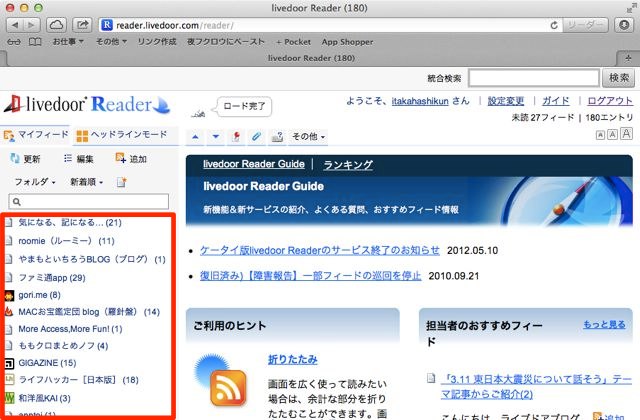
Task: Click the new note icon beside 新着順
Action: [x=121, y=182]
